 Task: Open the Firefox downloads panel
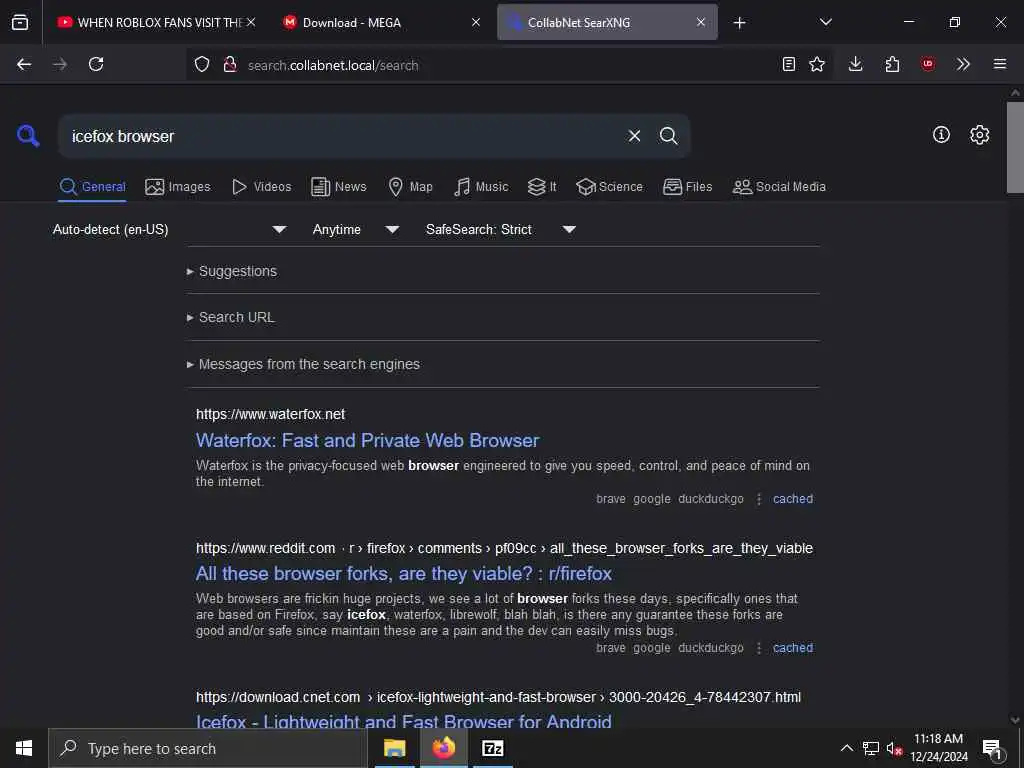[856, 64]
